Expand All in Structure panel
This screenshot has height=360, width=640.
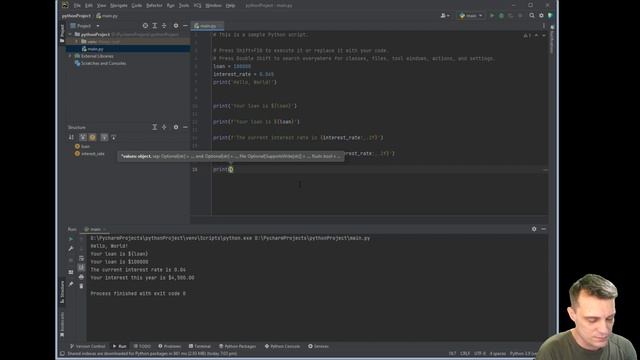pyautogui.click(x=155, y=127)
